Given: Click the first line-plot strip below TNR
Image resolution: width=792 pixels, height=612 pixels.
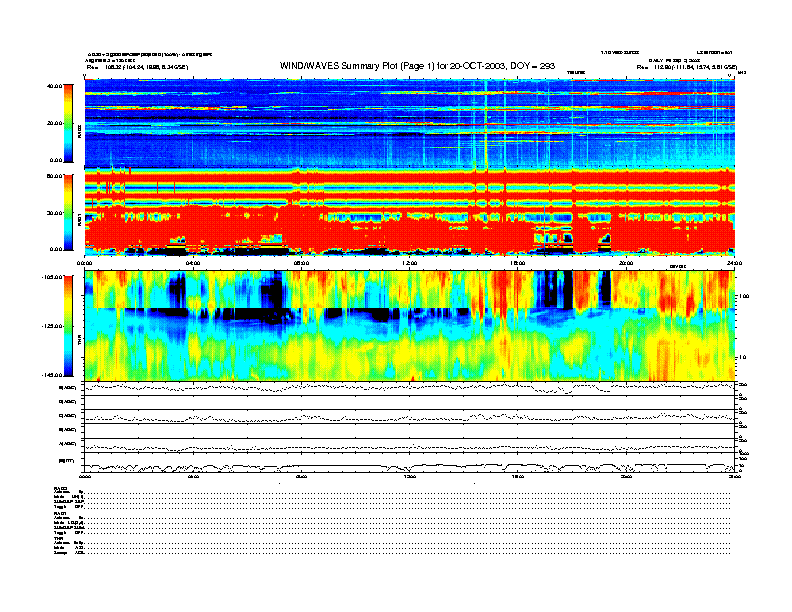Looking at the screenshot, I should tap(410, 388).
